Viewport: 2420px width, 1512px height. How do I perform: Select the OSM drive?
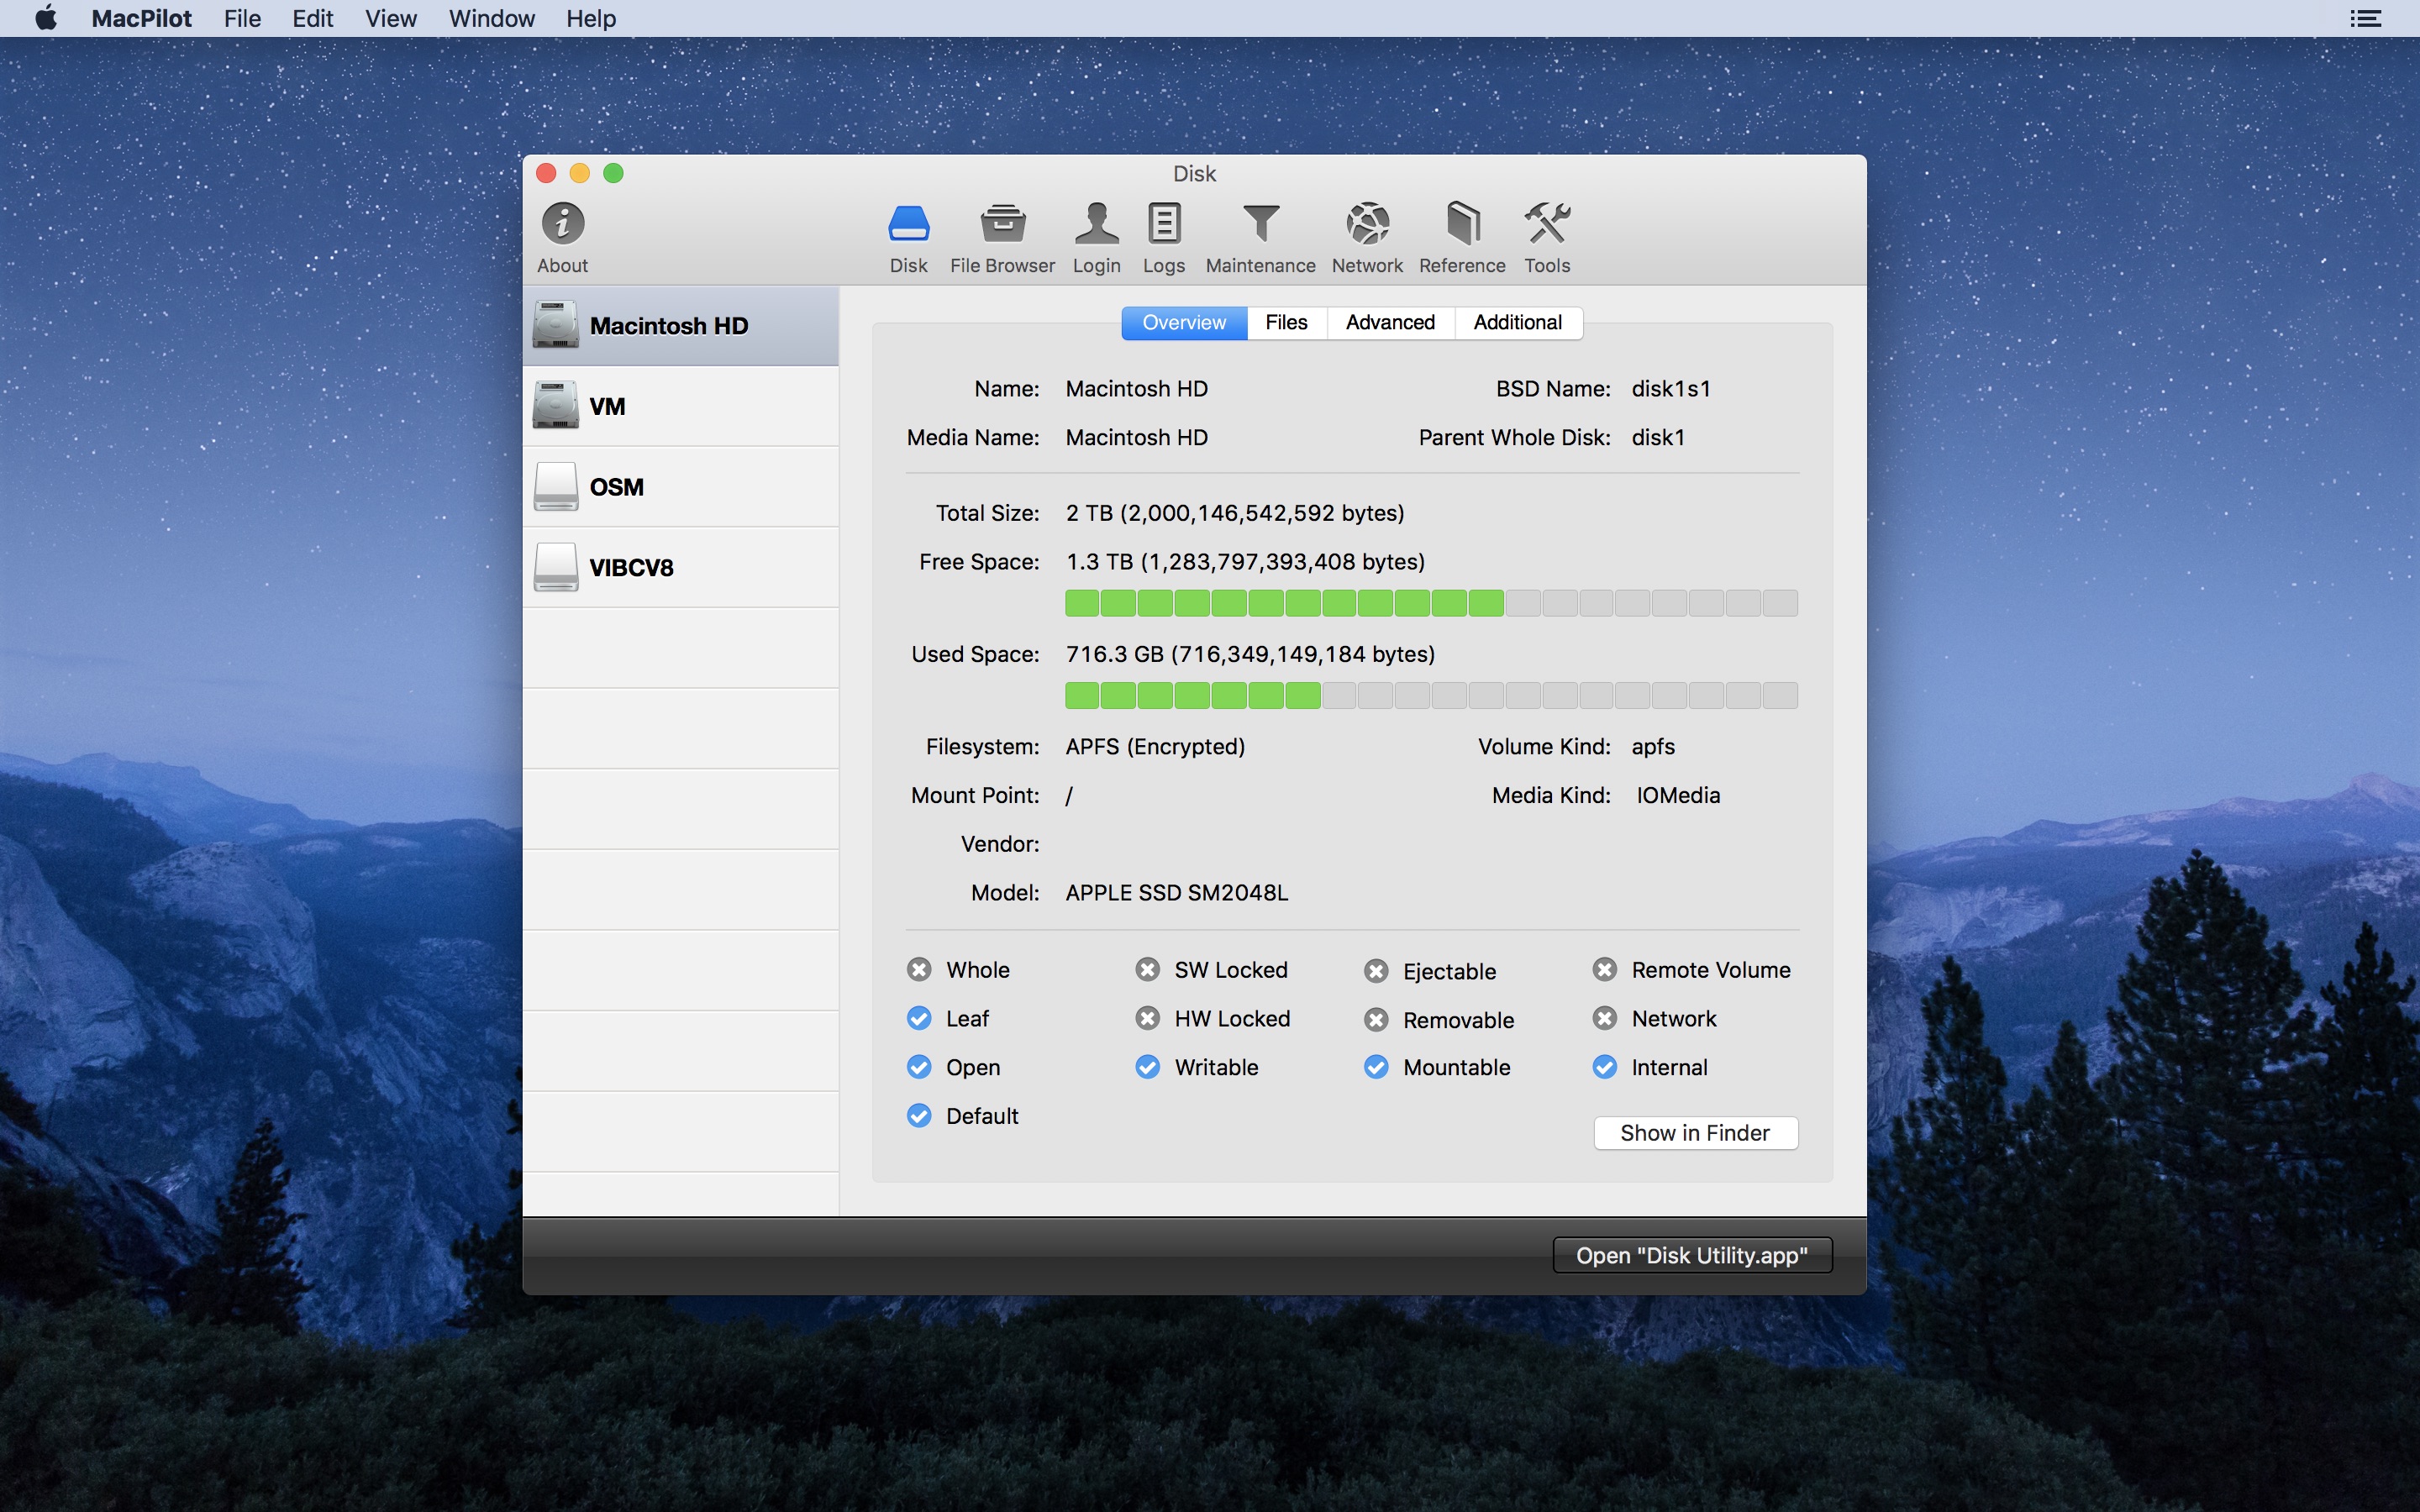tap(680, 487)
